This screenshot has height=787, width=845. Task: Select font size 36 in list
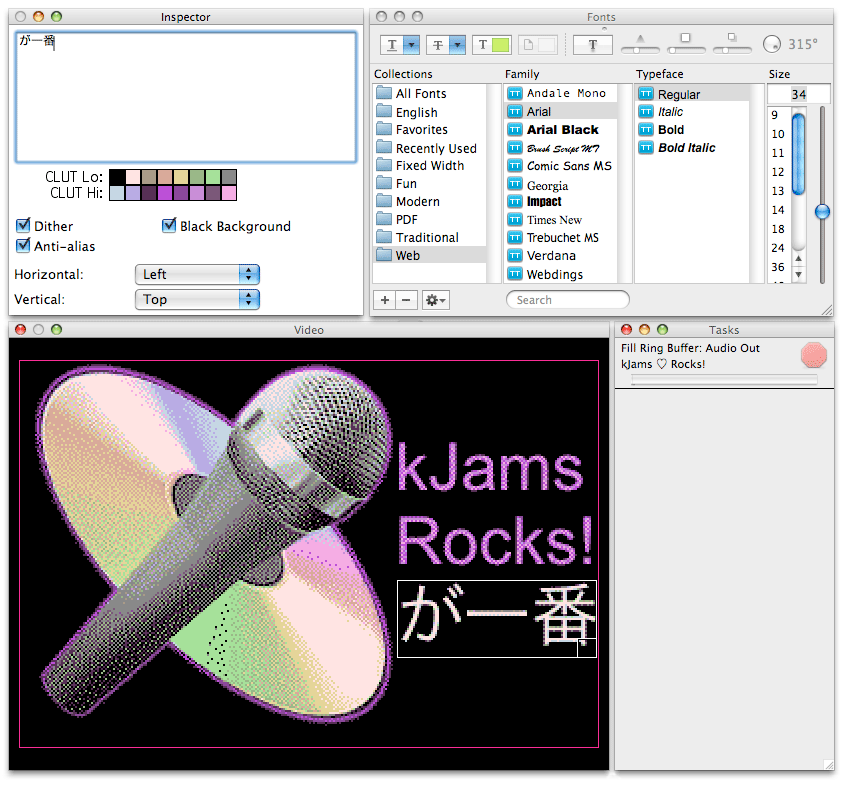point(778,267)
